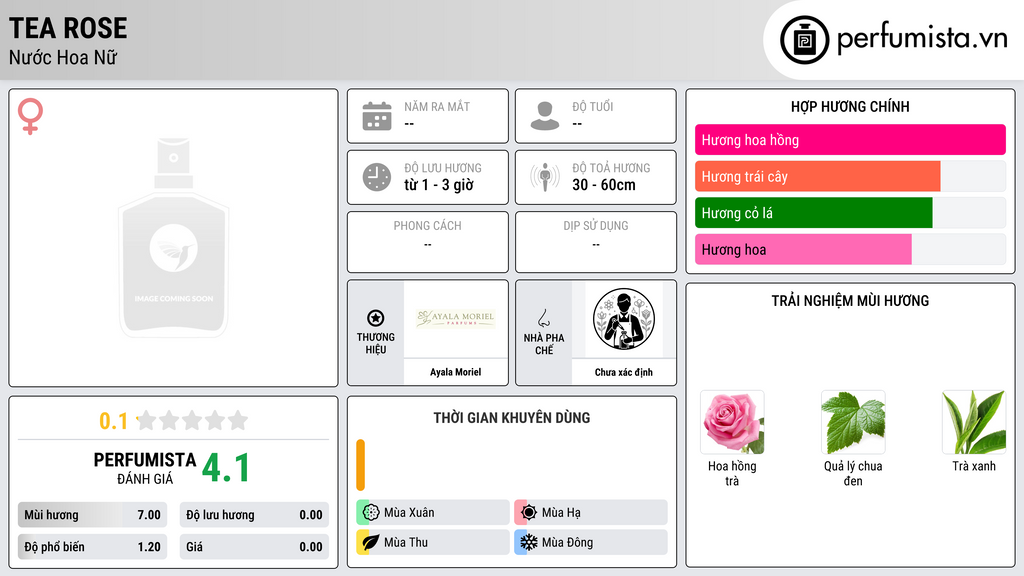Click the Thời gian khuyên dùng heading
This screenshot has height=576, width=1024.
512,418
